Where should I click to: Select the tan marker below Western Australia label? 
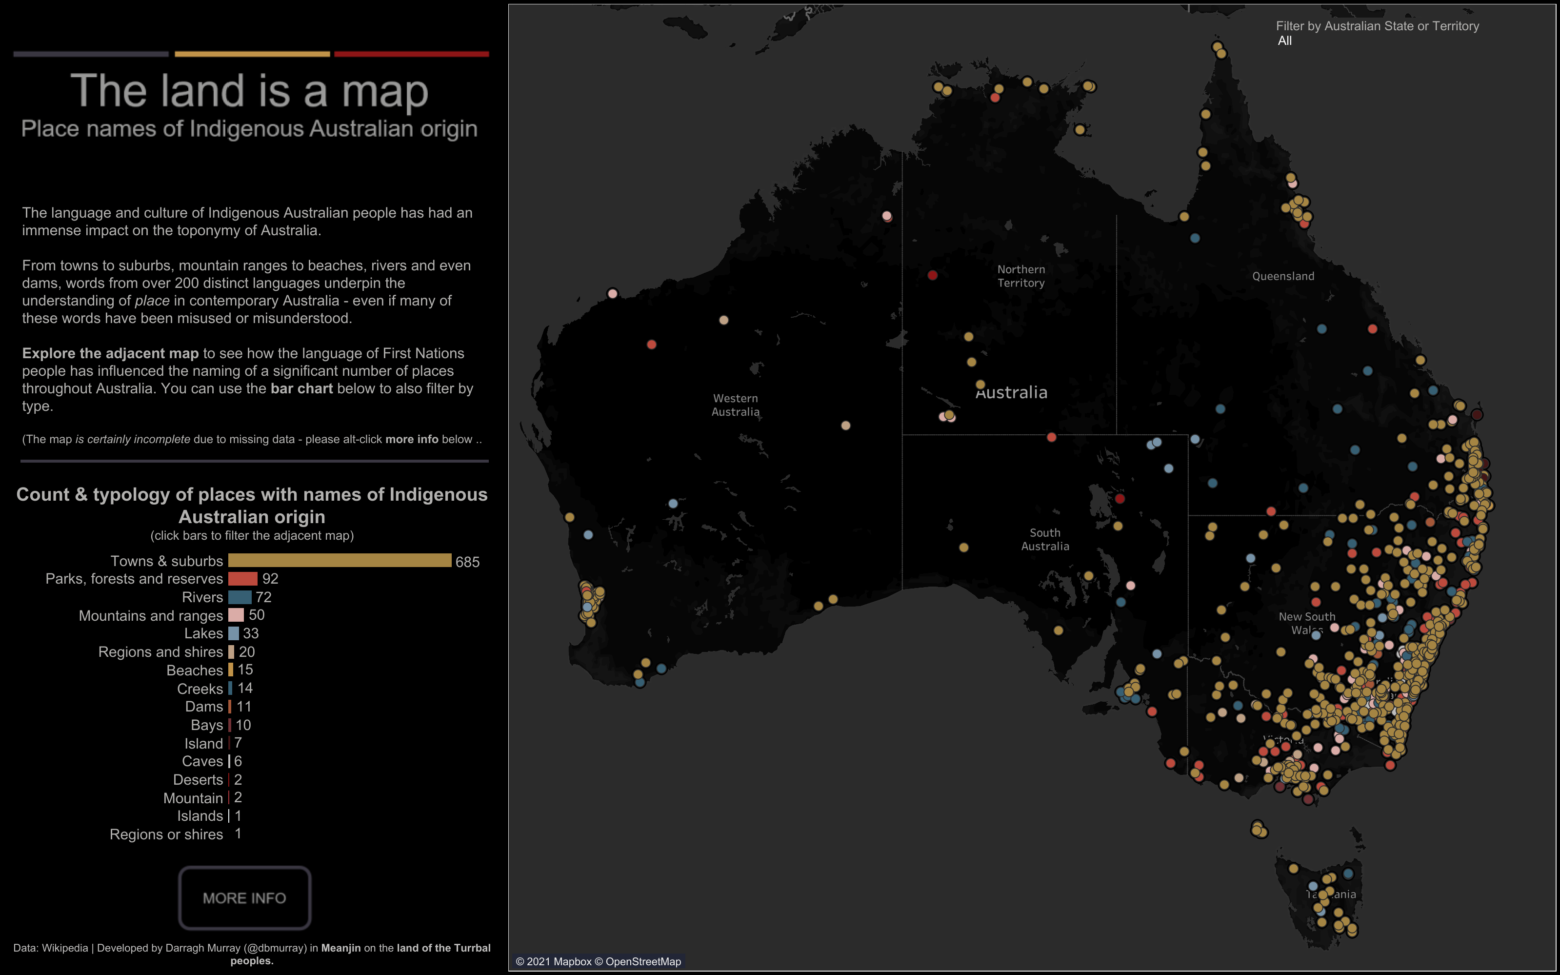(x=845, y=425)
